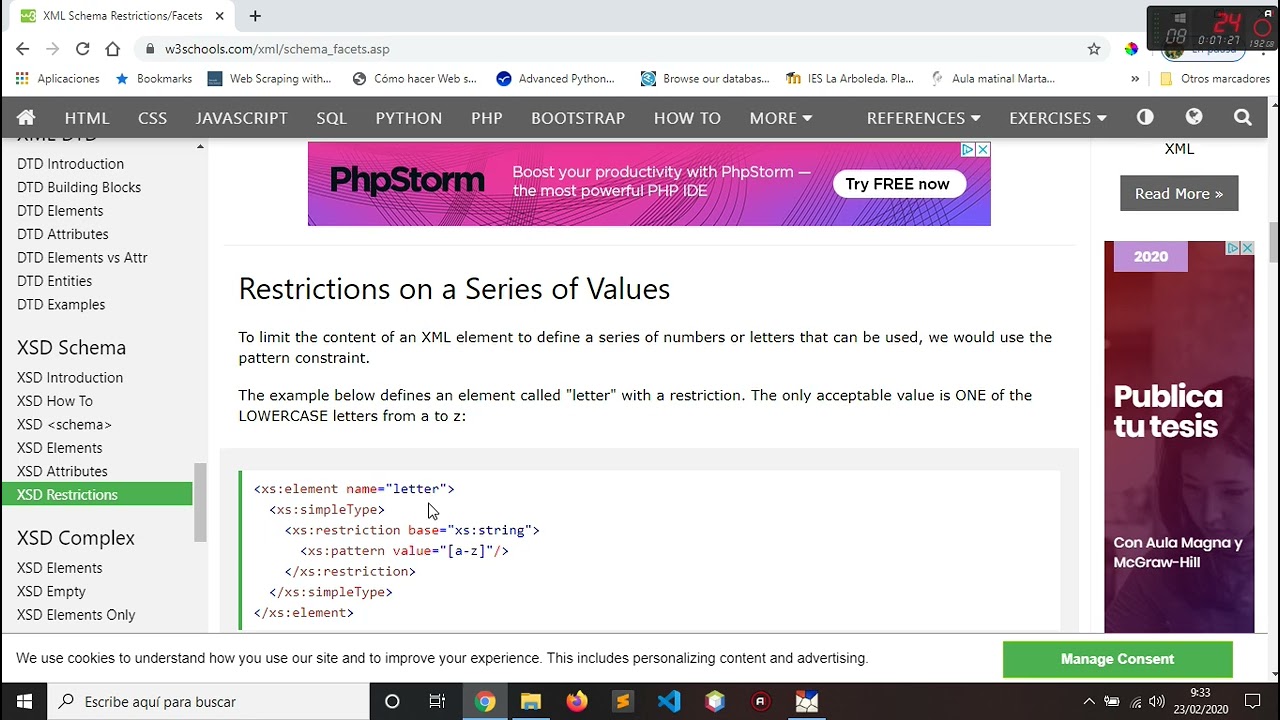The width and height of the screenshot is (1280, 720).
Task: Reload the current page
Action: [x=83, y=48]
